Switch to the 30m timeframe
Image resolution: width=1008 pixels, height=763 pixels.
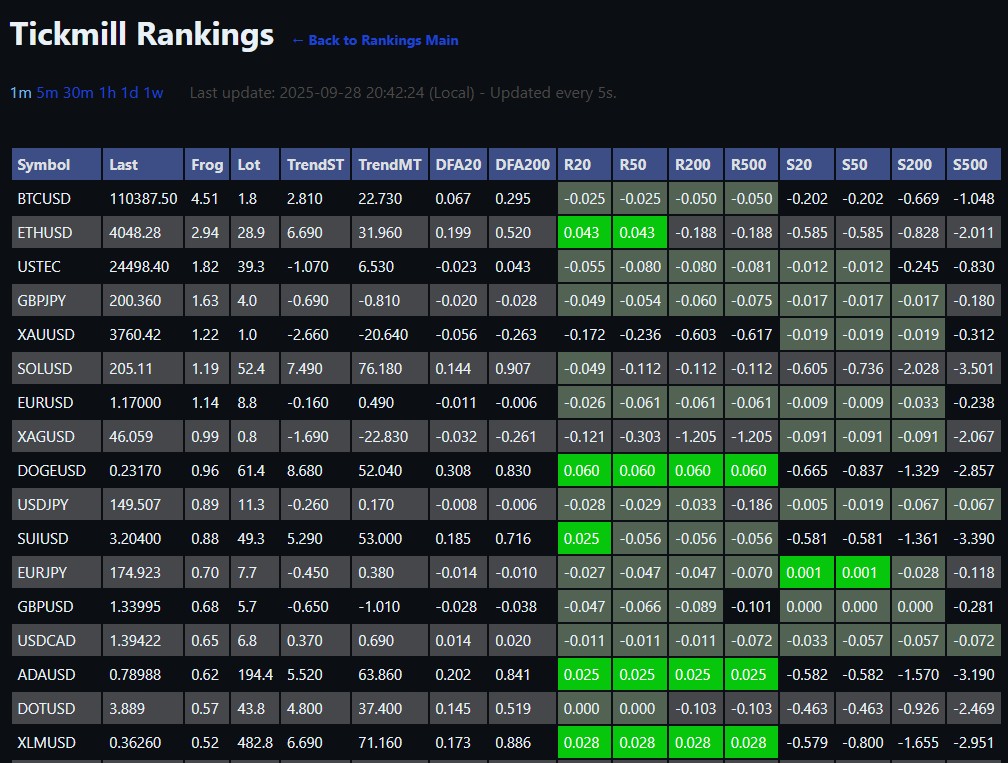(78, 93)
